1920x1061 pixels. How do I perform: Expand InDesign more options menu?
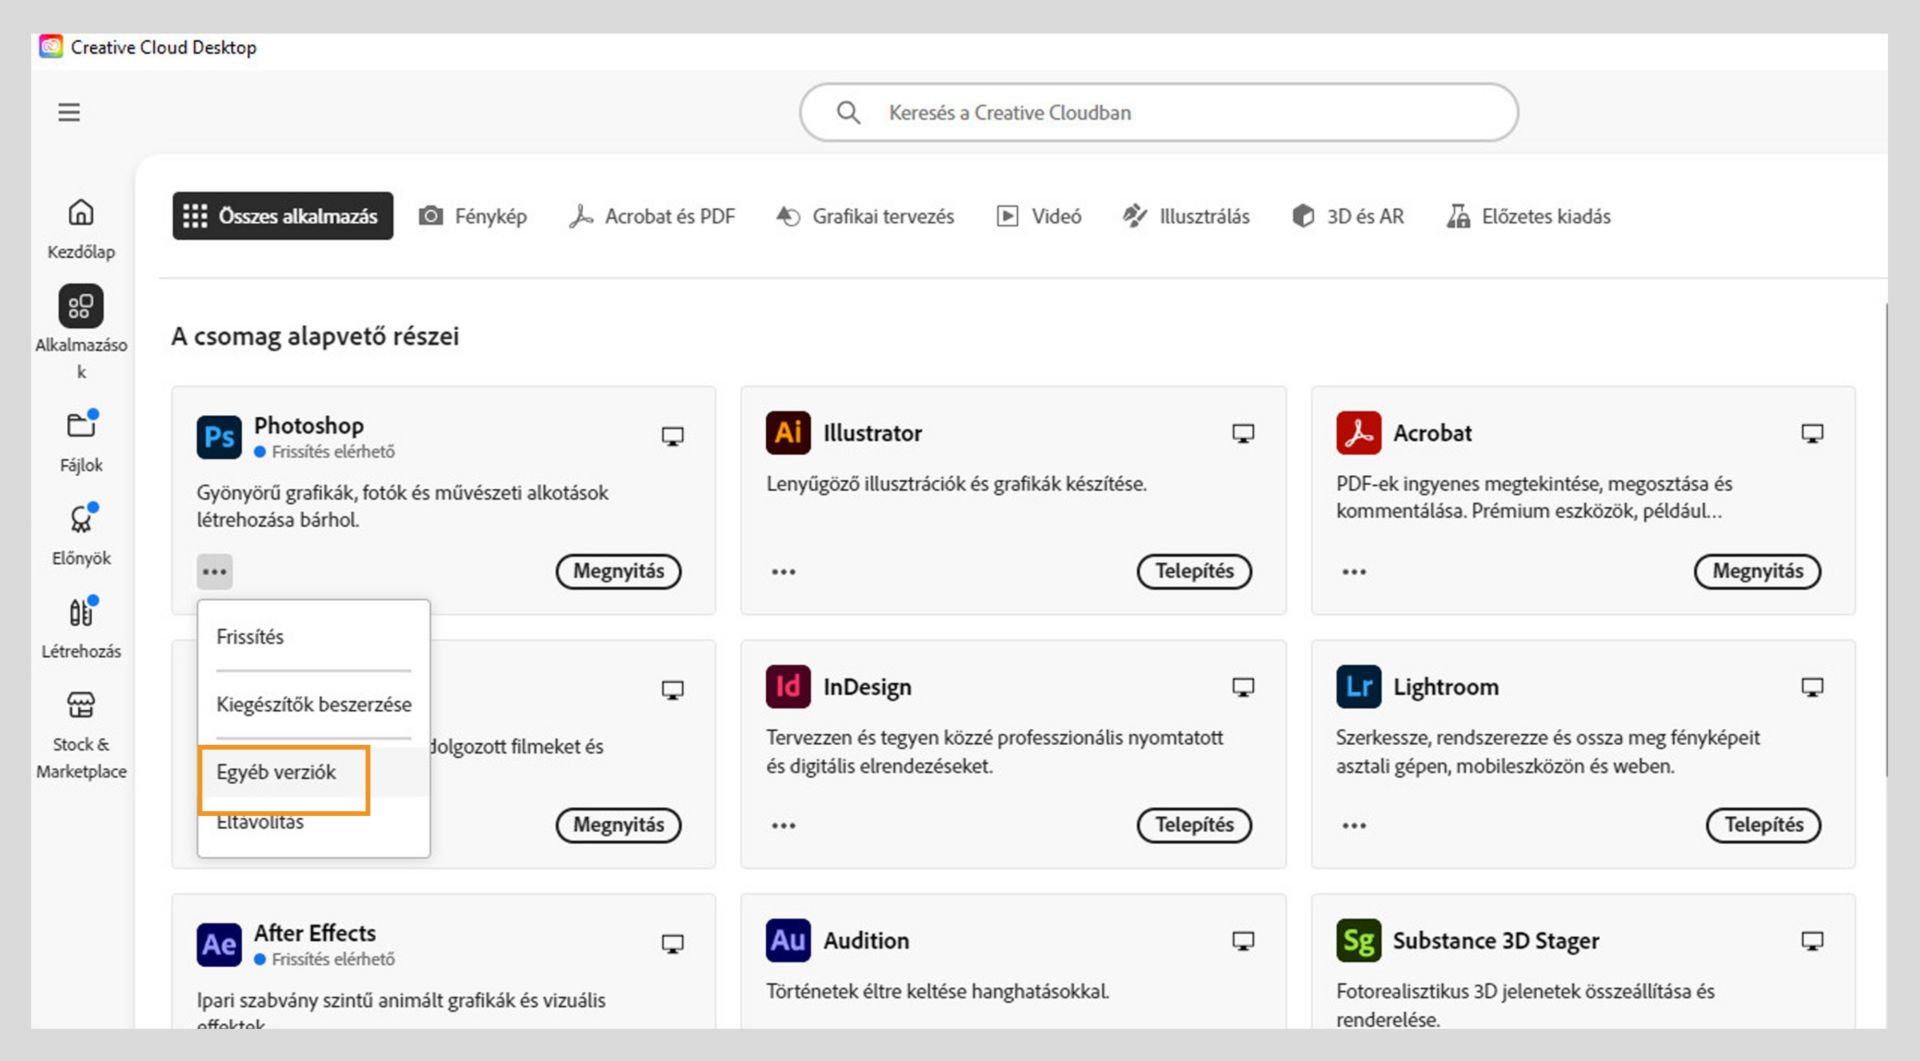(784, 826)
